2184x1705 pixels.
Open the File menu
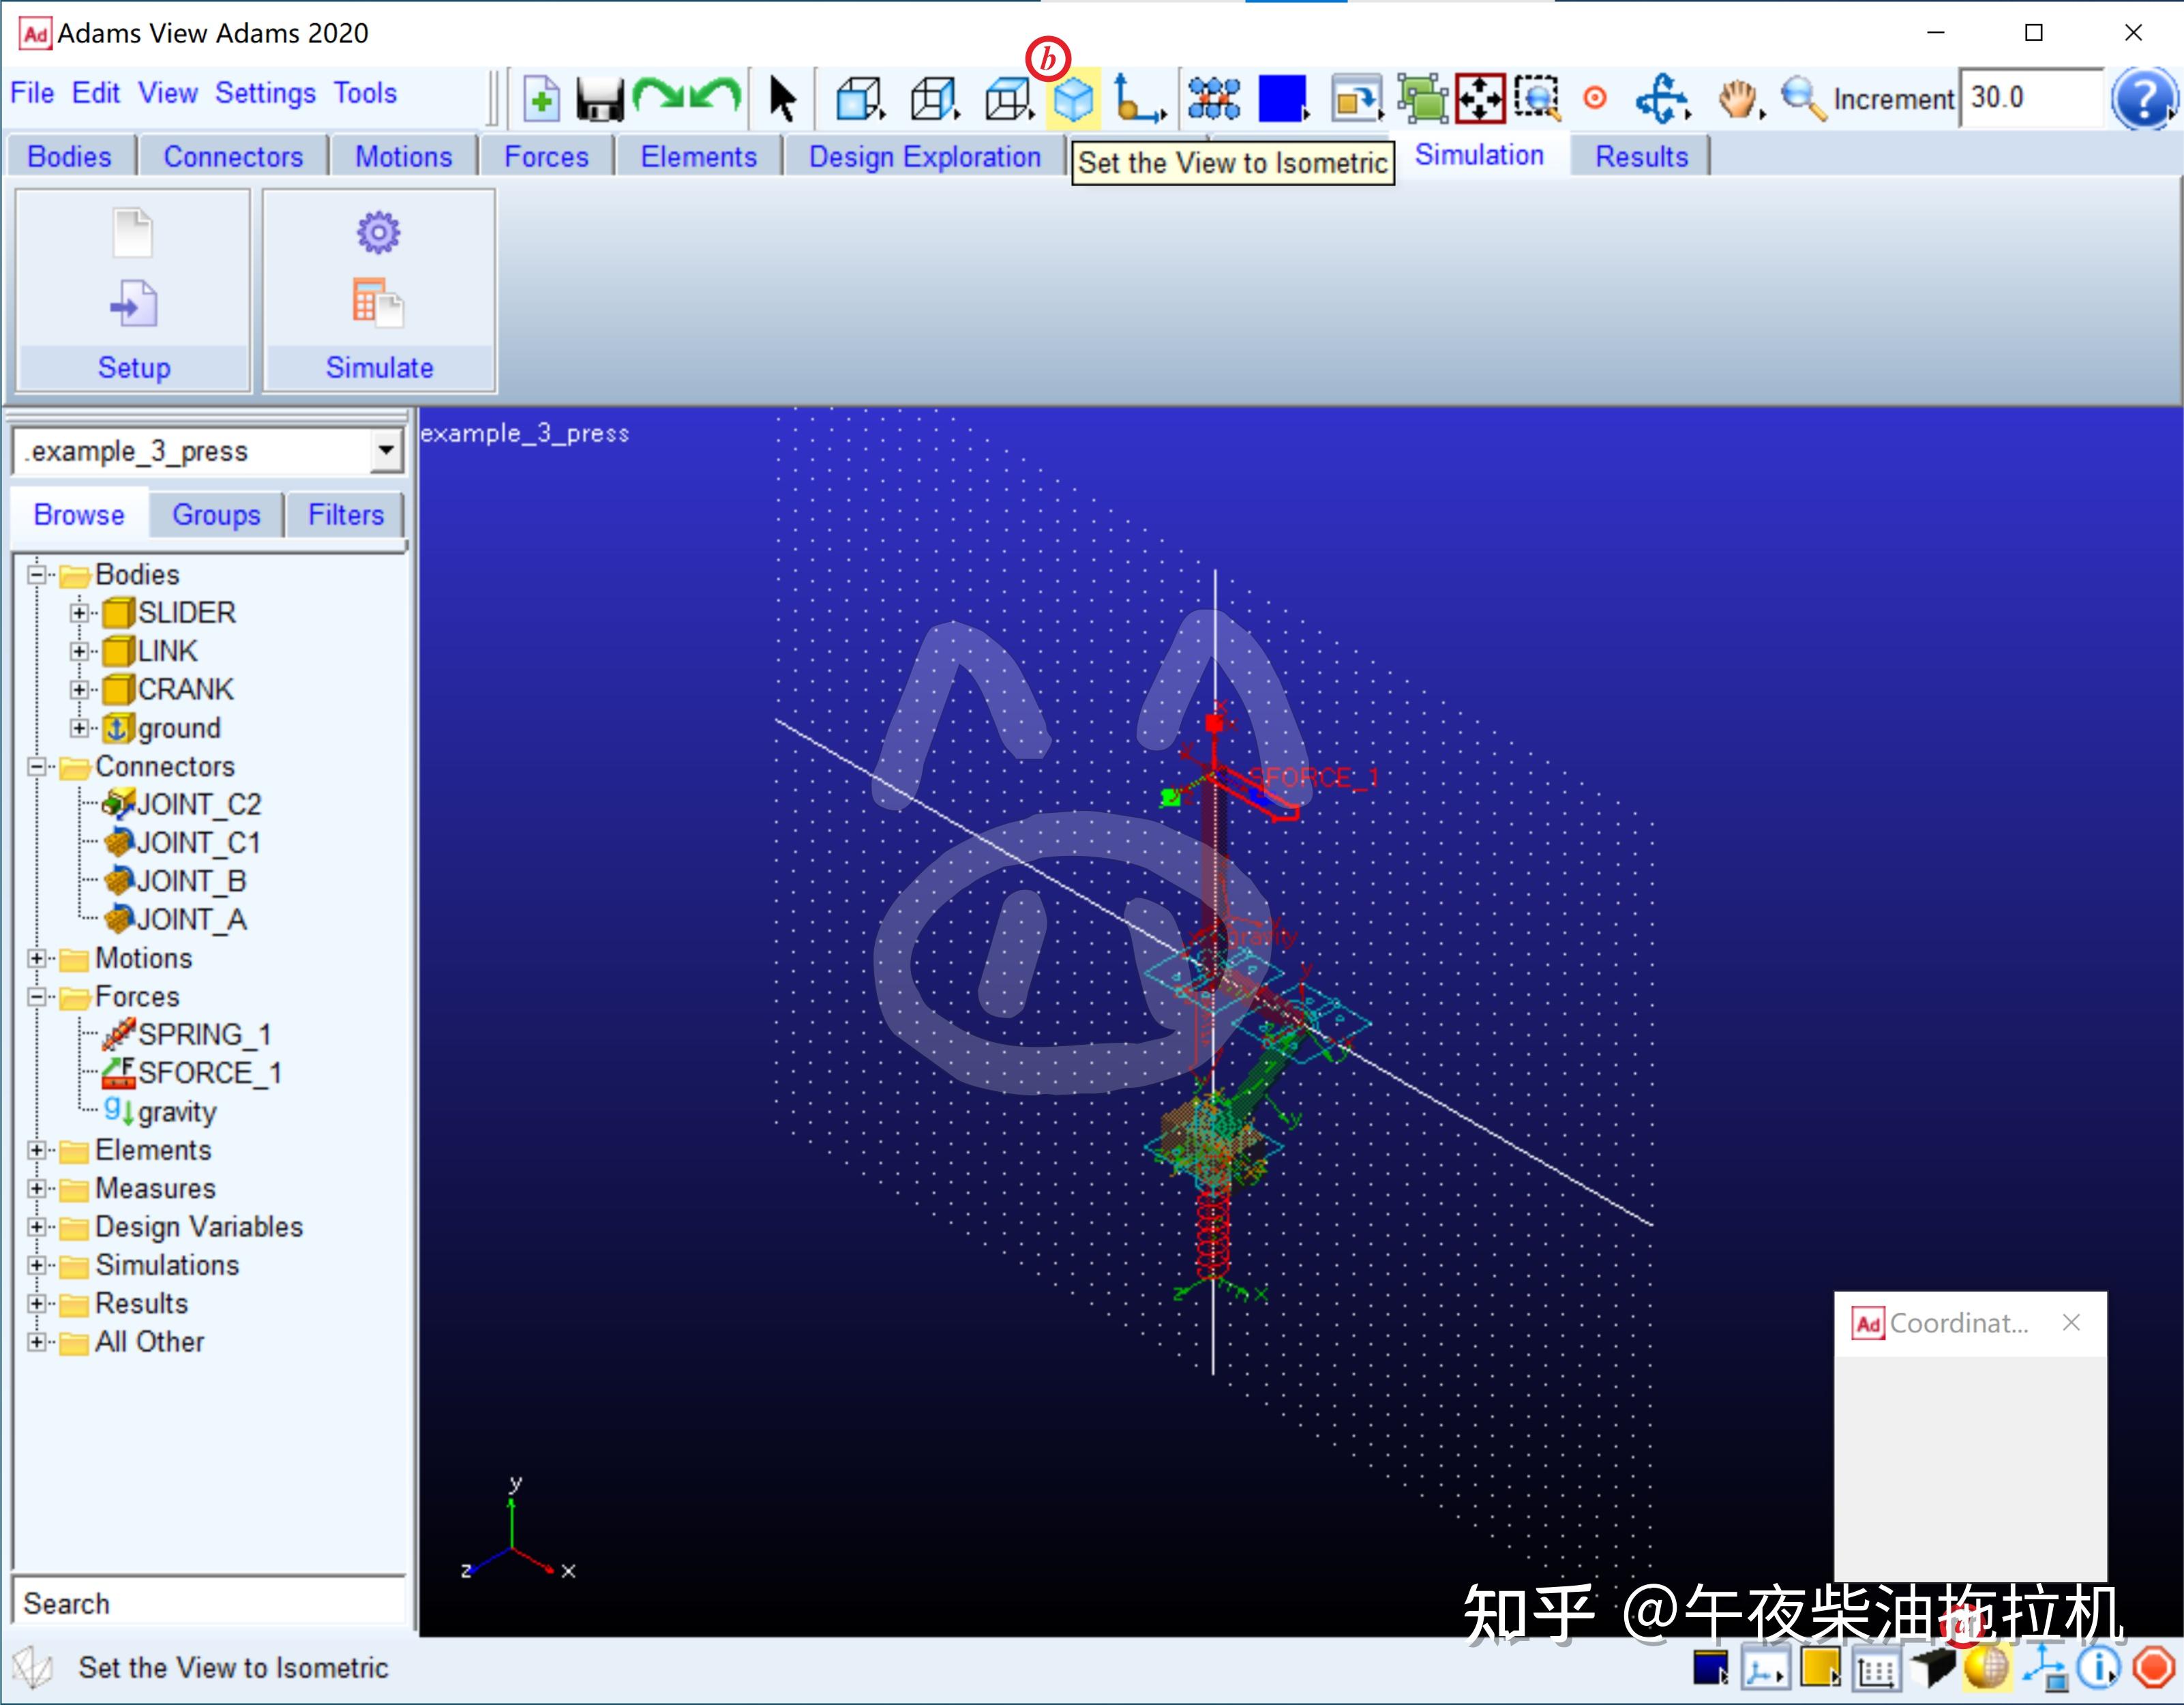[32, 93]
